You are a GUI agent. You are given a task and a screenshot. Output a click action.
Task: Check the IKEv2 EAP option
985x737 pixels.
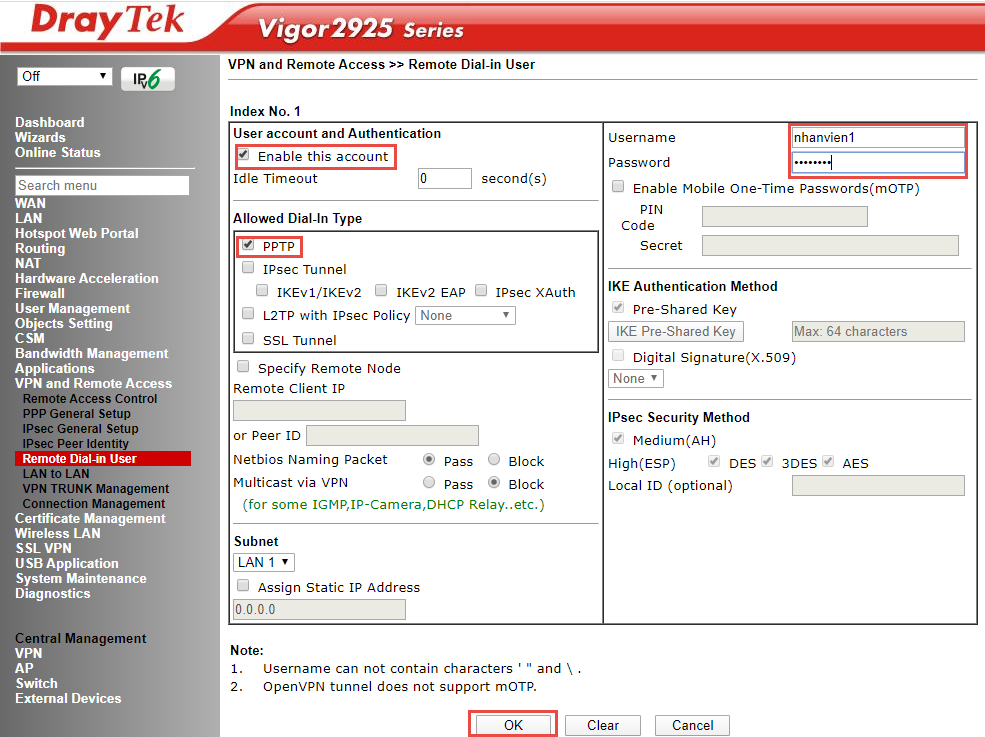[x=381, y=291]
